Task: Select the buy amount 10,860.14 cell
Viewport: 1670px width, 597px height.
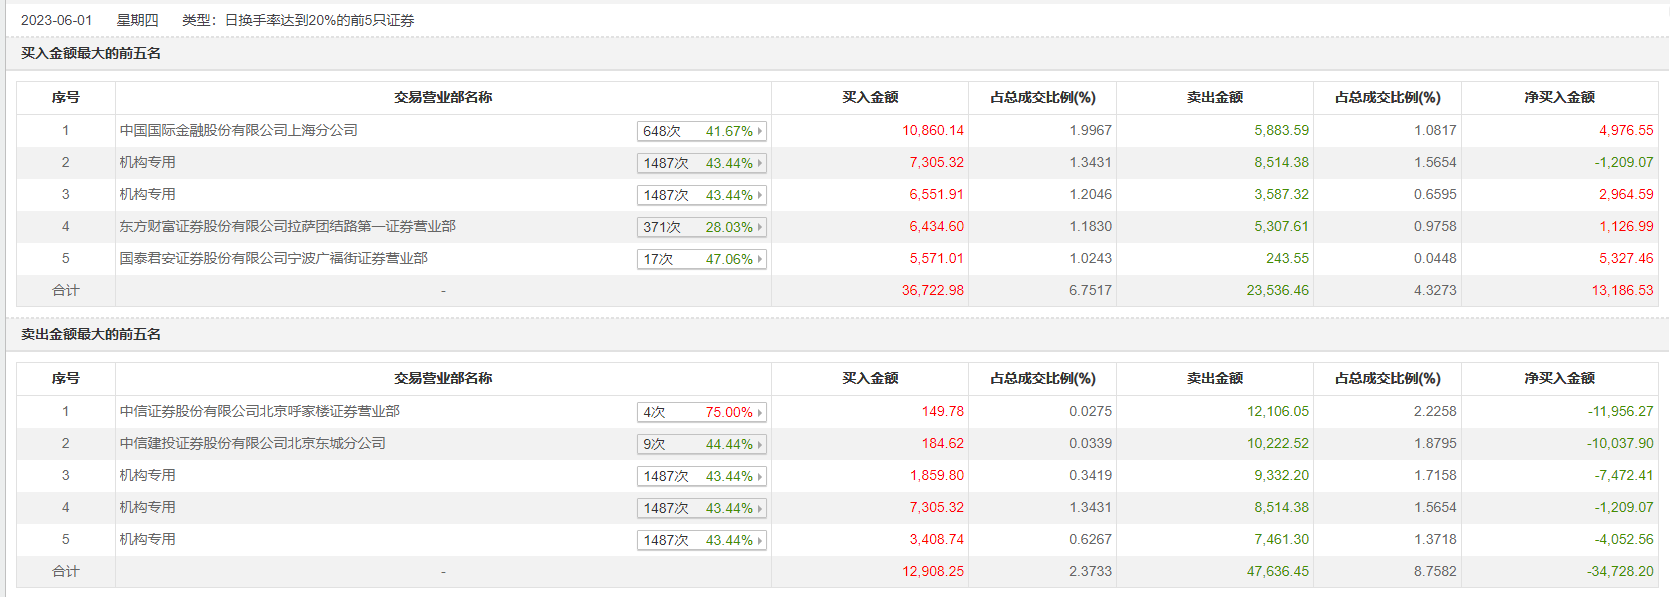Action: click(x=933, y=130)
